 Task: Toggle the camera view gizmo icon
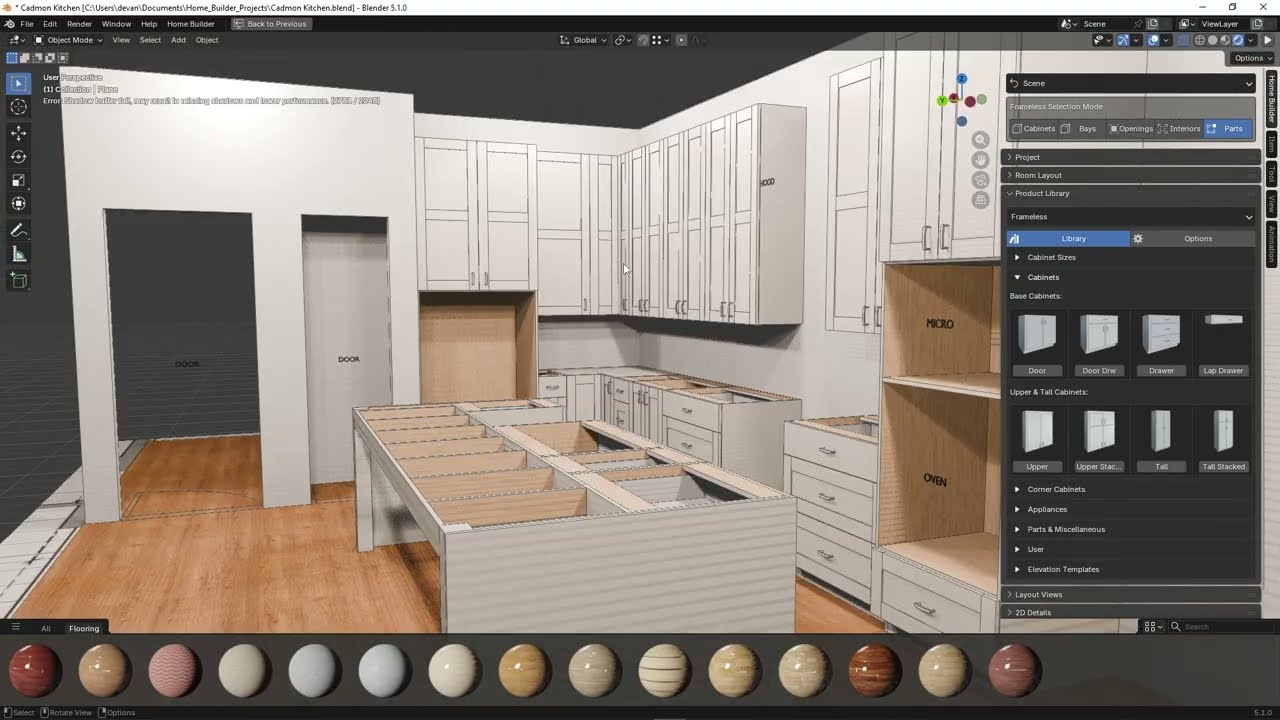click(x=981, y=180)
